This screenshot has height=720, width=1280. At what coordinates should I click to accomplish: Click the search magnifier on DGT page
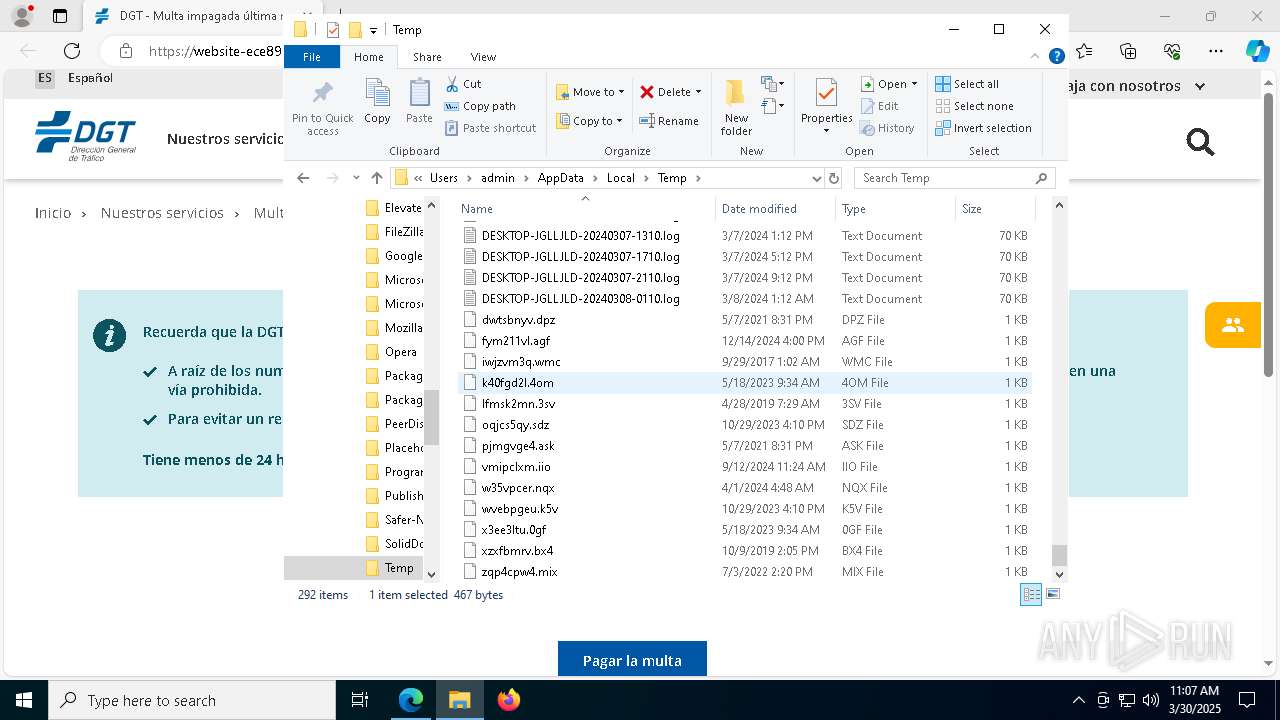1200,142
